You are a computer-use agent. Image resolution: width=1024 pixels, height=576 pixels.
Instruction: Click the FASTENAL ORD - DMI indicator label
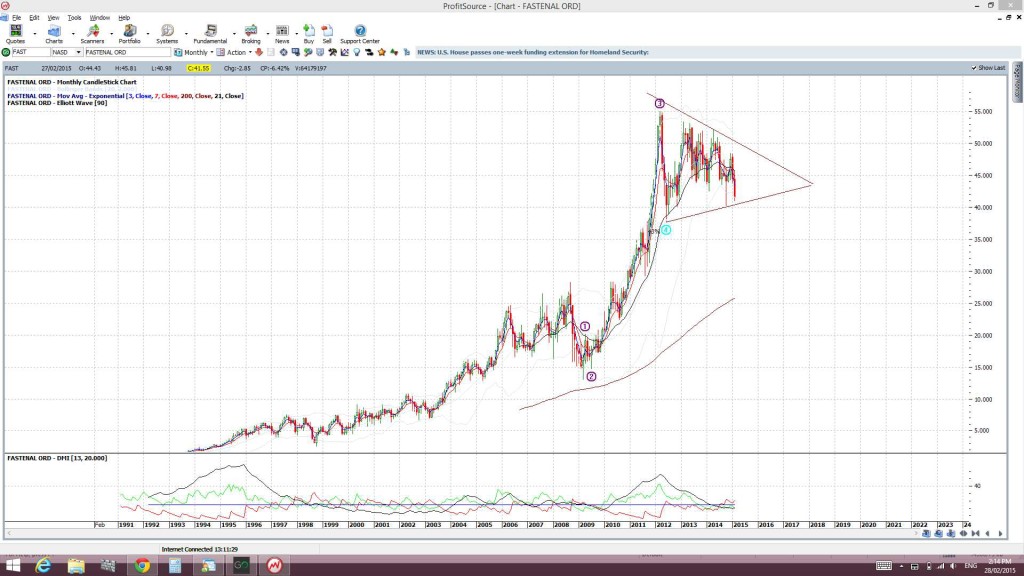pos(57,458)
